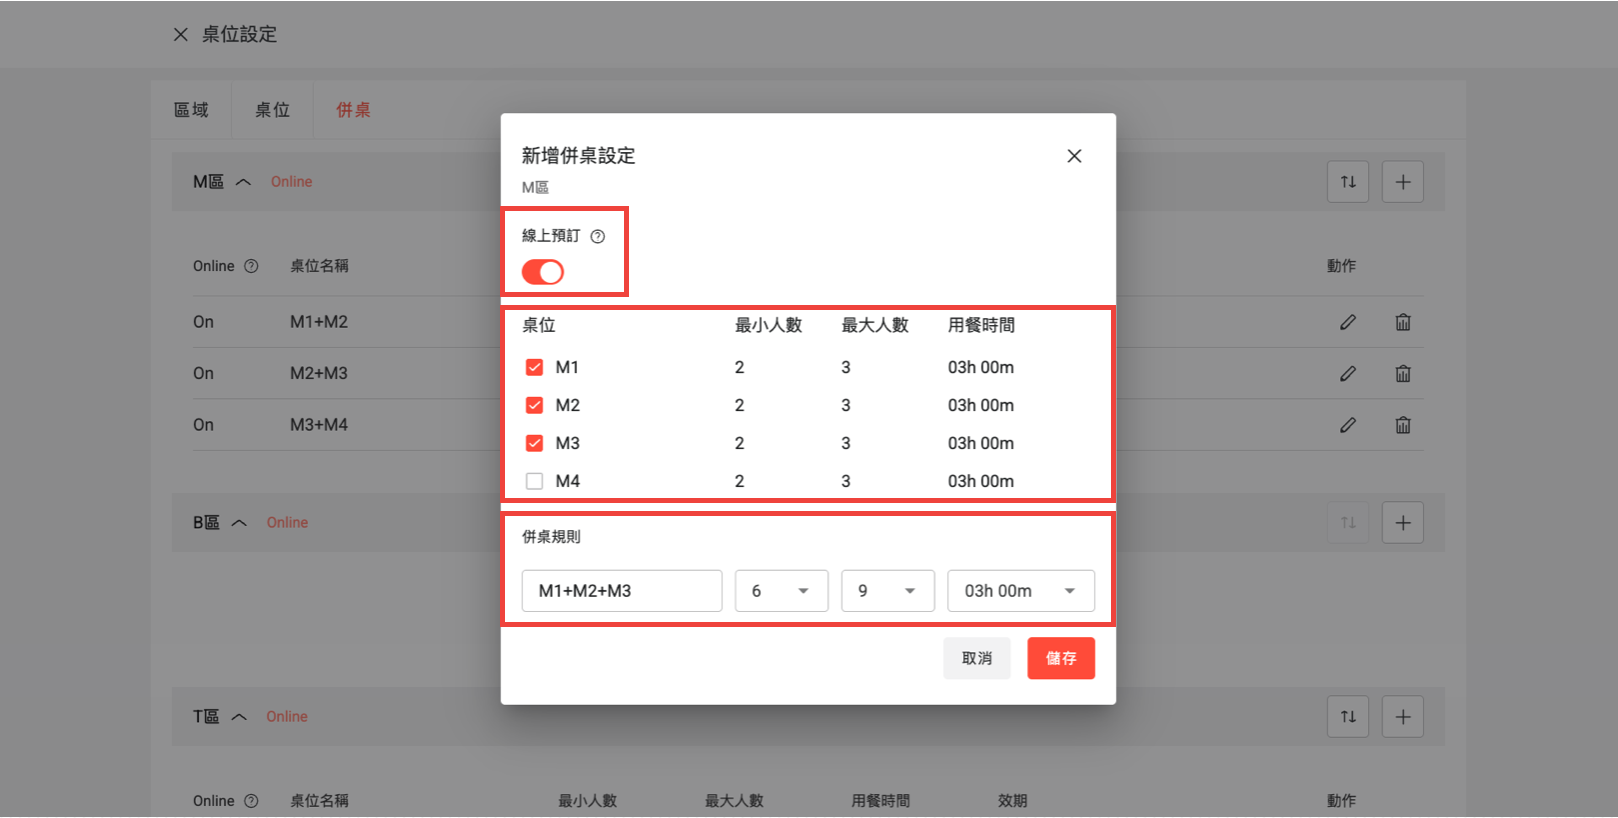
Task: Click the edit pencil for M1+M2 row
Action: (x=1348, y=322)
